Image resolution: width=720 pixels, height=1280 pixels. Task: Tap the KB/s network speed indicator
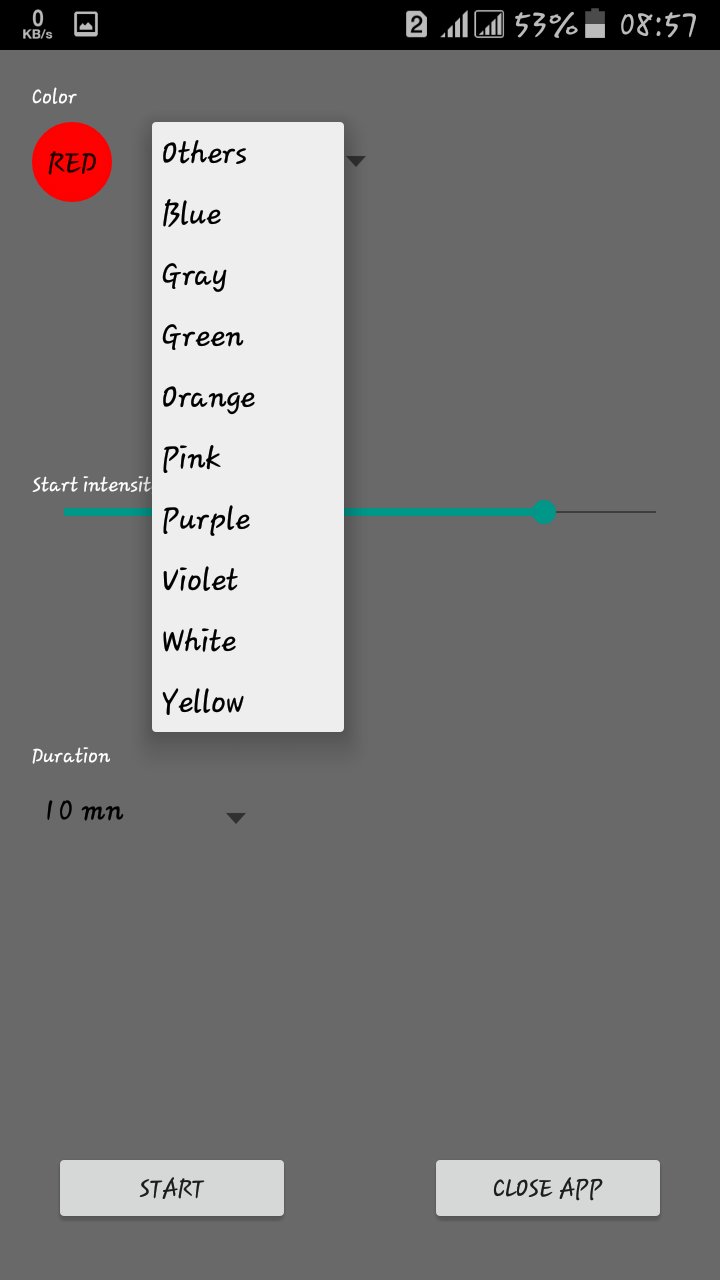36,24
